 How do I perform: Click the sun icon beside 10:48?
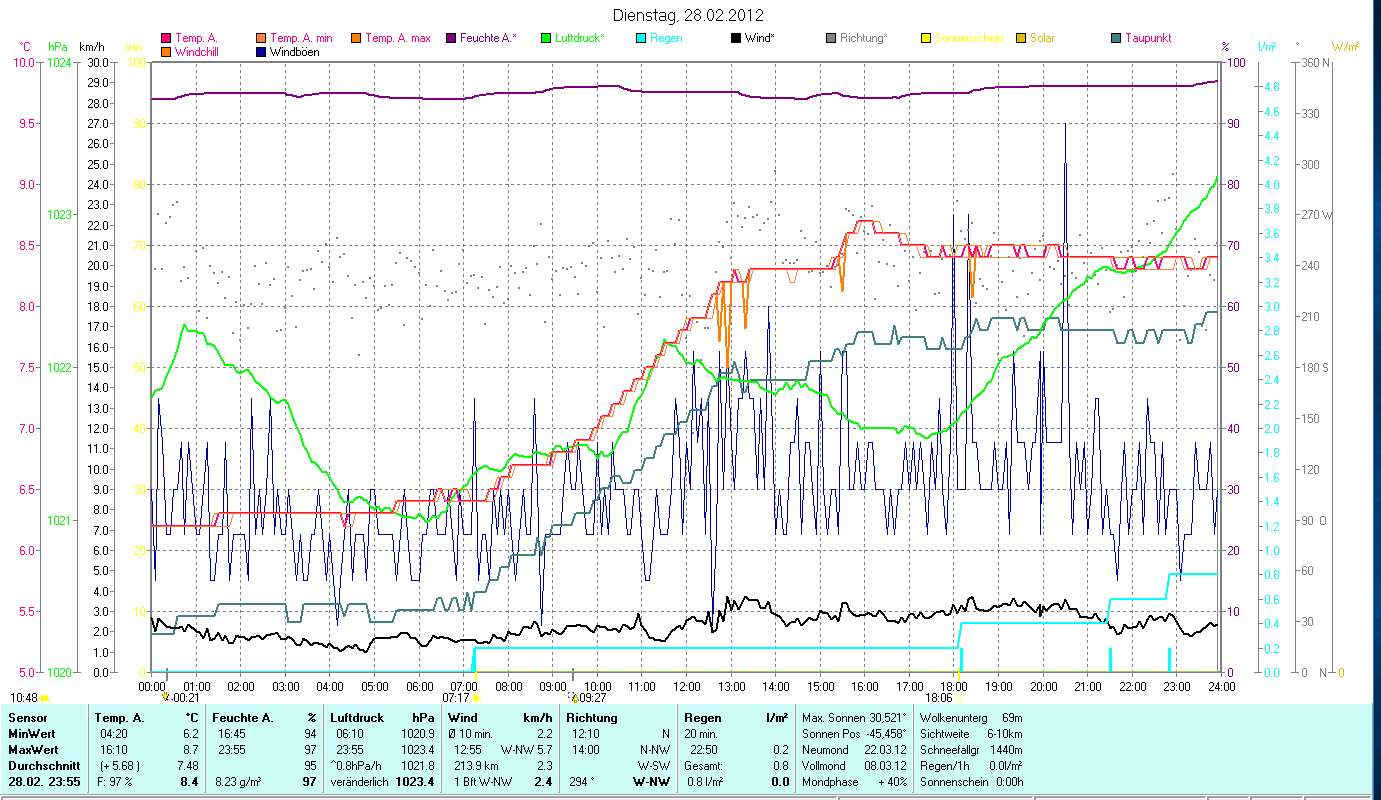pos(45,697)
